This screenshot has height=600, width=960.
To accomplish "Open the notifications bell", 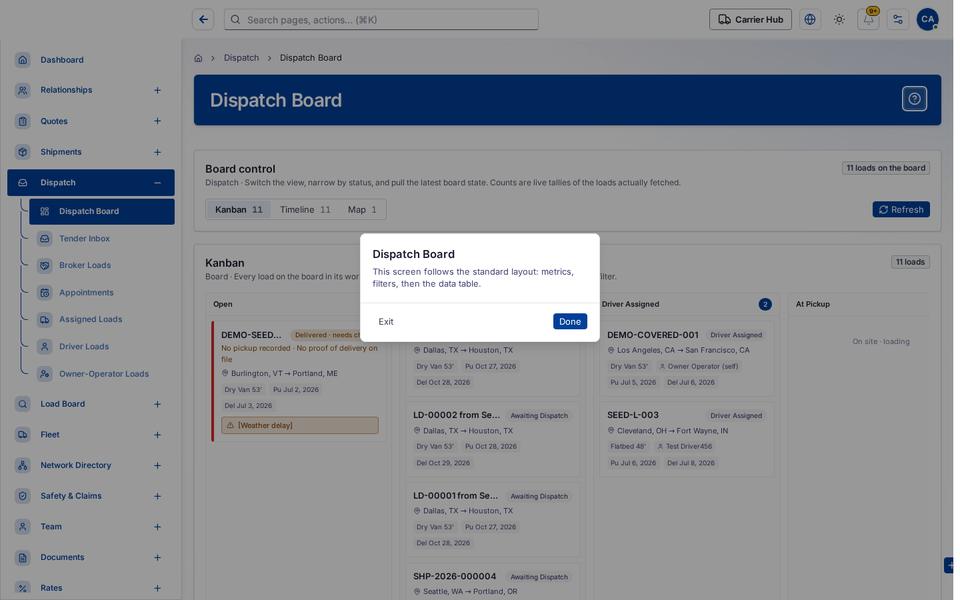I will [868, 20].
